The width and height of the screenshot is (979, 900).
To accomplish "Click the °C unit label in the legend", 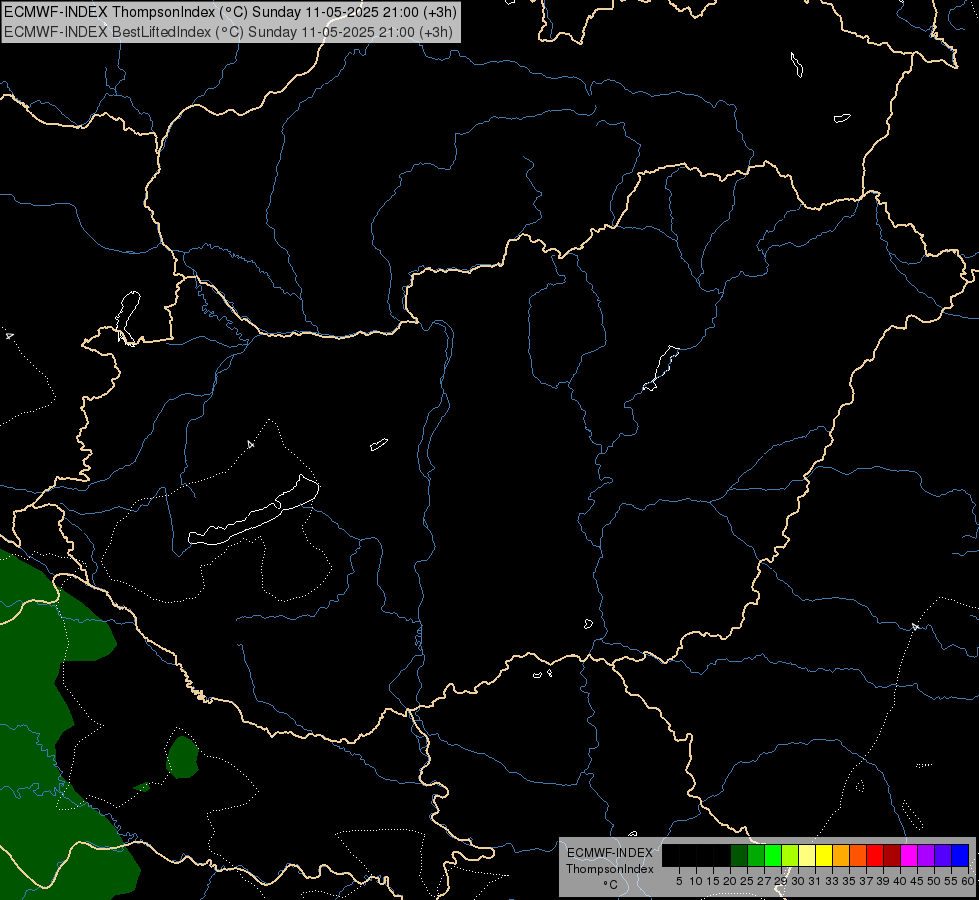I will pyautogui.click(x=610, y=885).
